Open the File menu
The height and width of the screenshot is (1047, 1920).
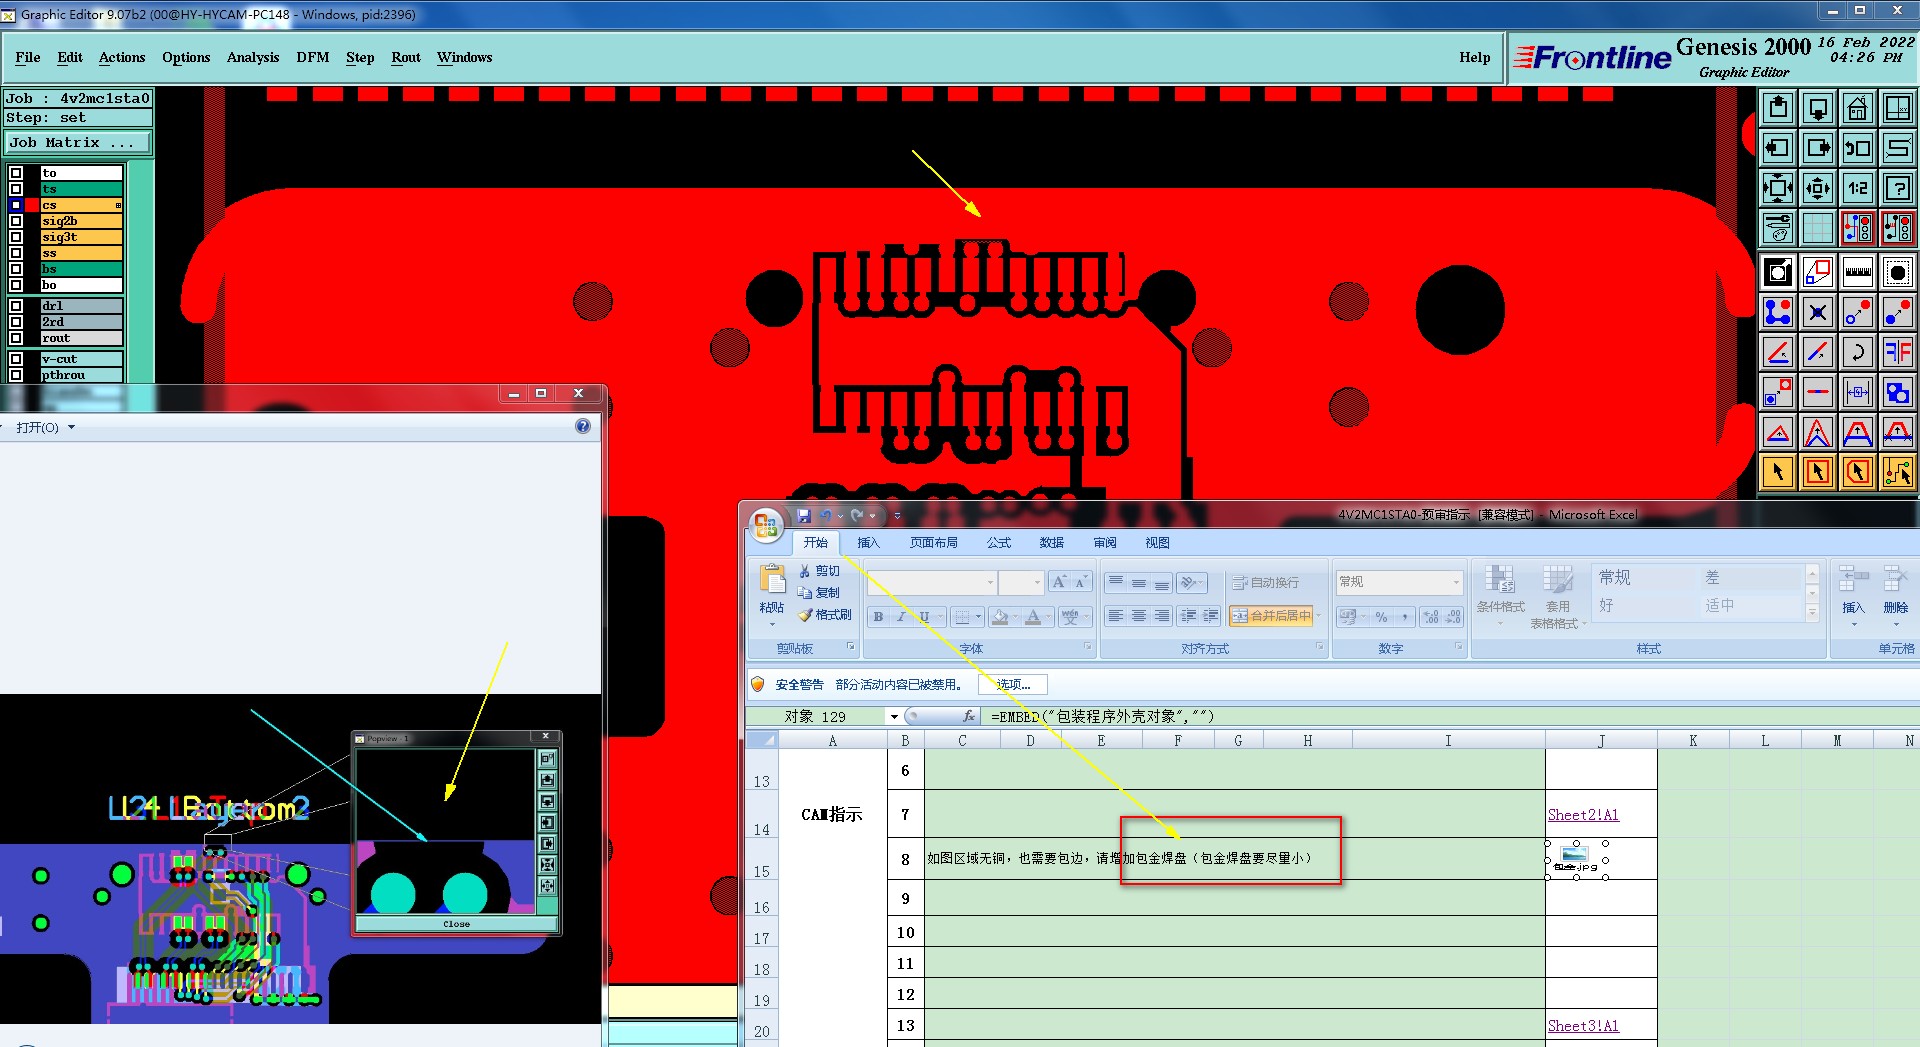(28, 58)
